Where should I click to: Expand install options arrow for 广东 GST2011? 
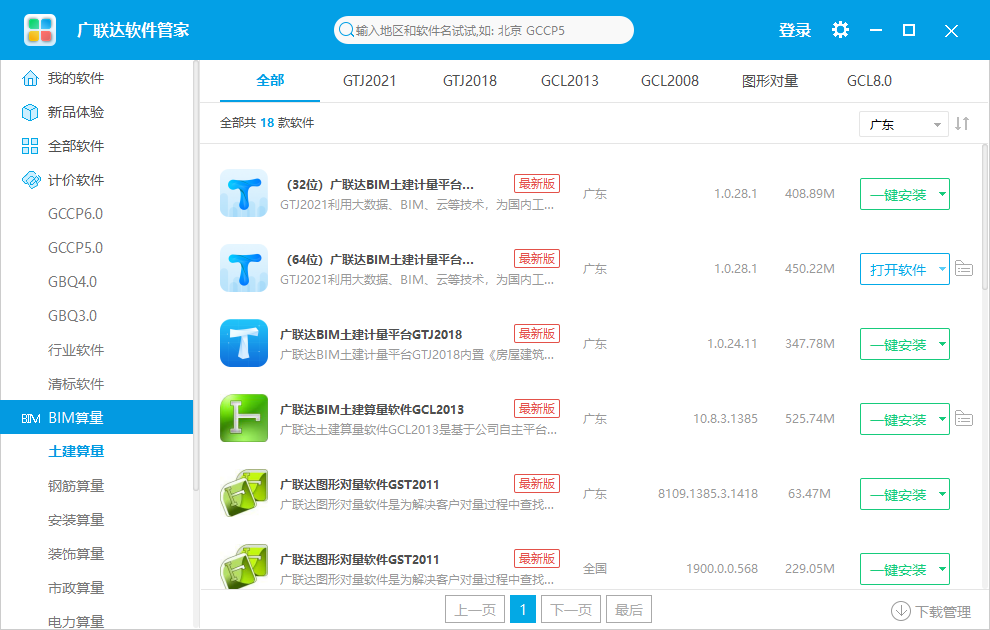click(x=942, y=494)
